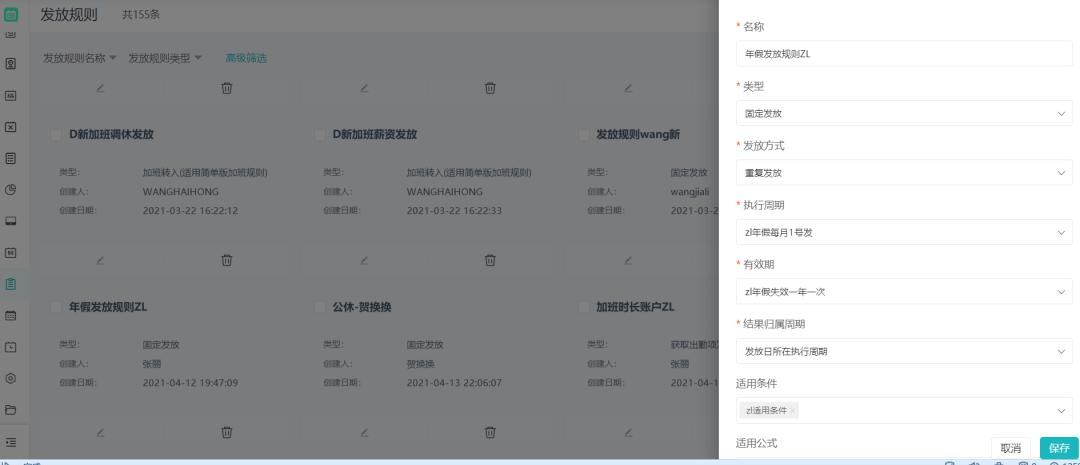This screenshot has height=465, width=1080.
Task: Click date 2021-03-22 16:22:33
Action: tap(454, 211)
